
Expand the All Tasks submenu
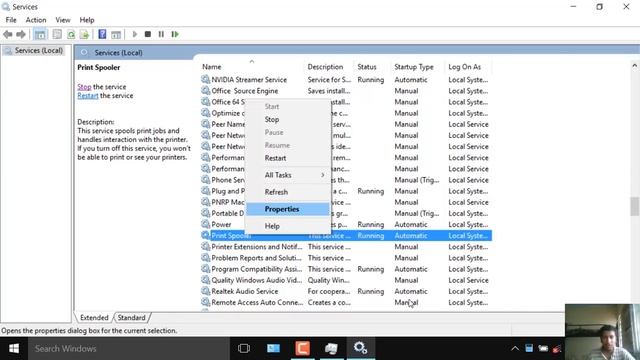(288, 175)
